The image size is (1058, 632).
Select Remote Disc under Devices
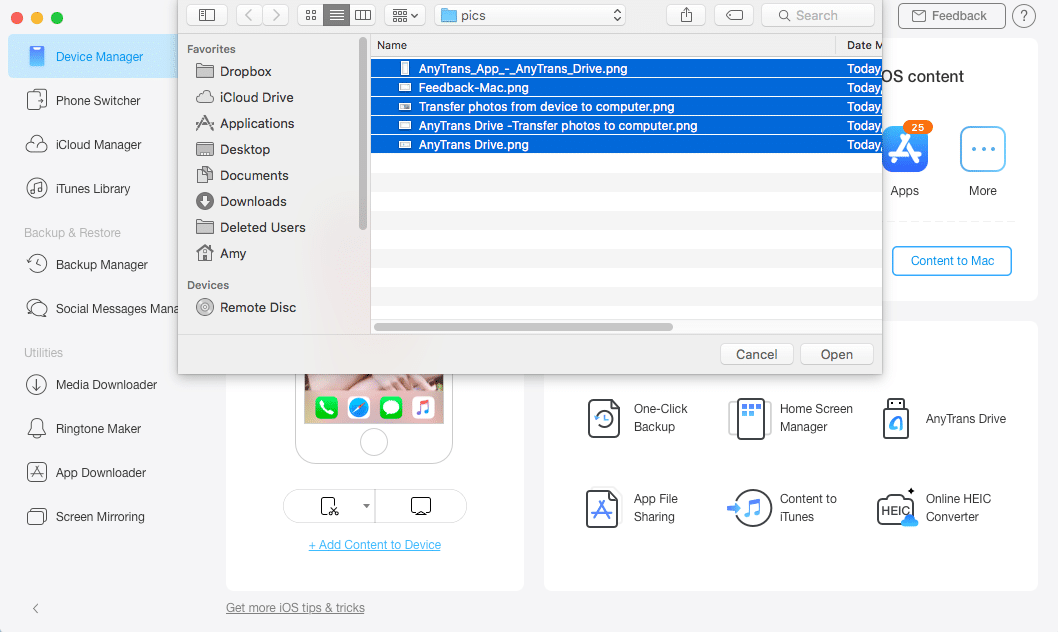[246, 308]
